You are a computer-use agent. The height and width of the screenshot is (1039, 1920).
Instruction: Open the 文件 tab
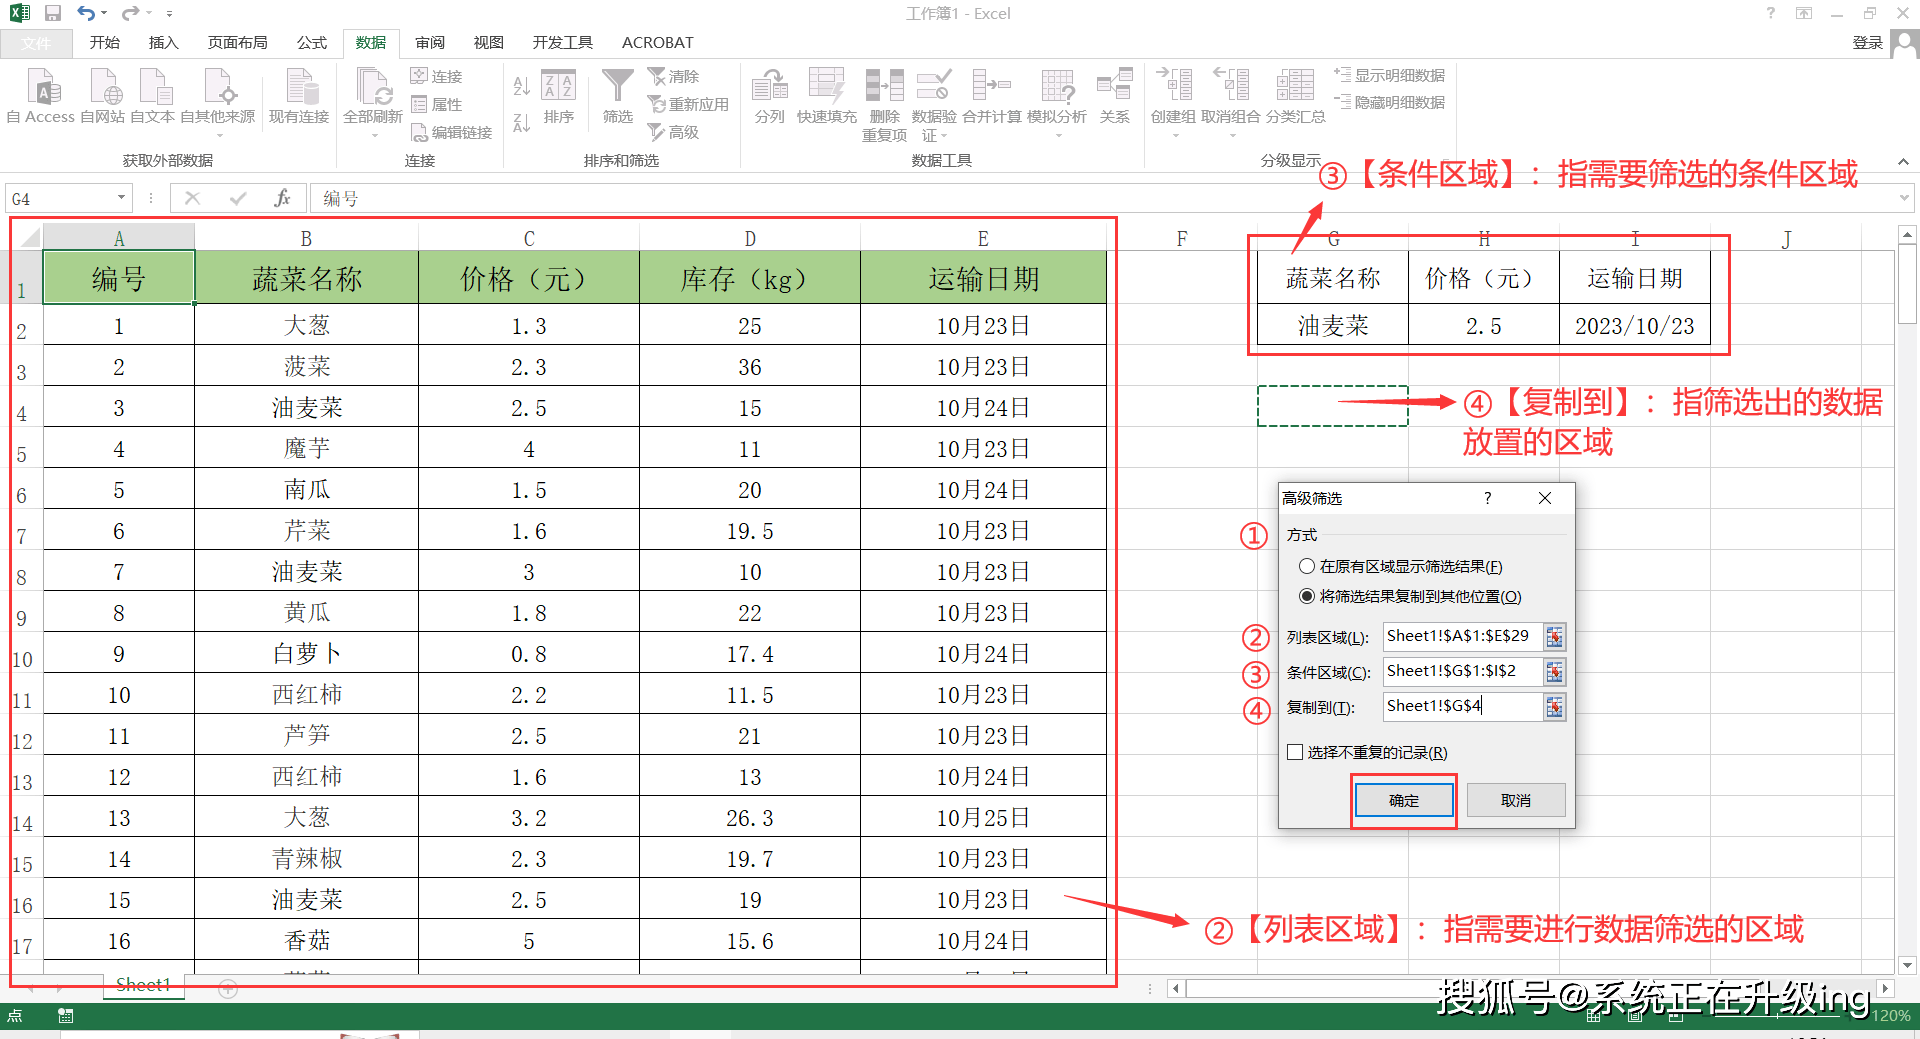[x=36, y=43]
